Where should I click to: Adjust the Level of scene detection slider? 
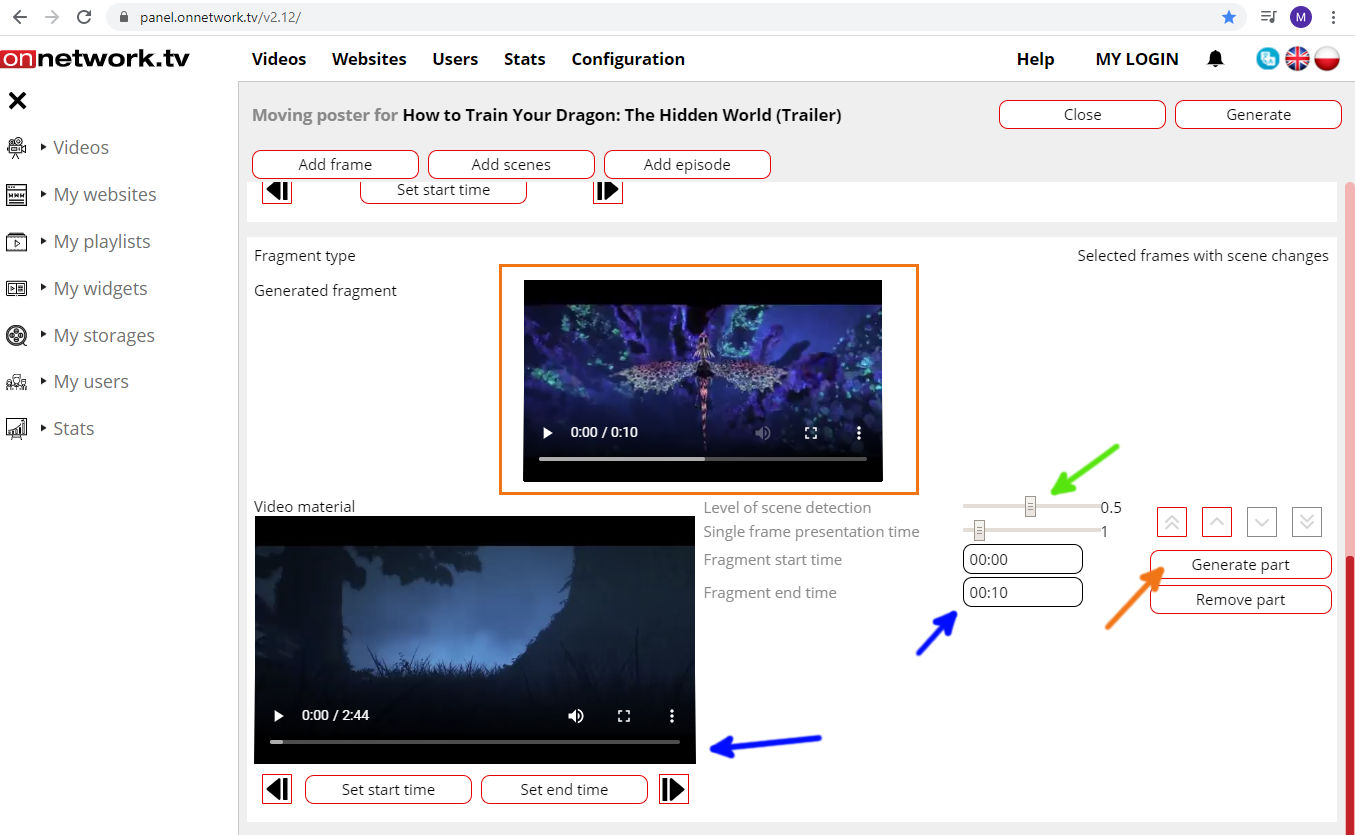point(1030,507)
